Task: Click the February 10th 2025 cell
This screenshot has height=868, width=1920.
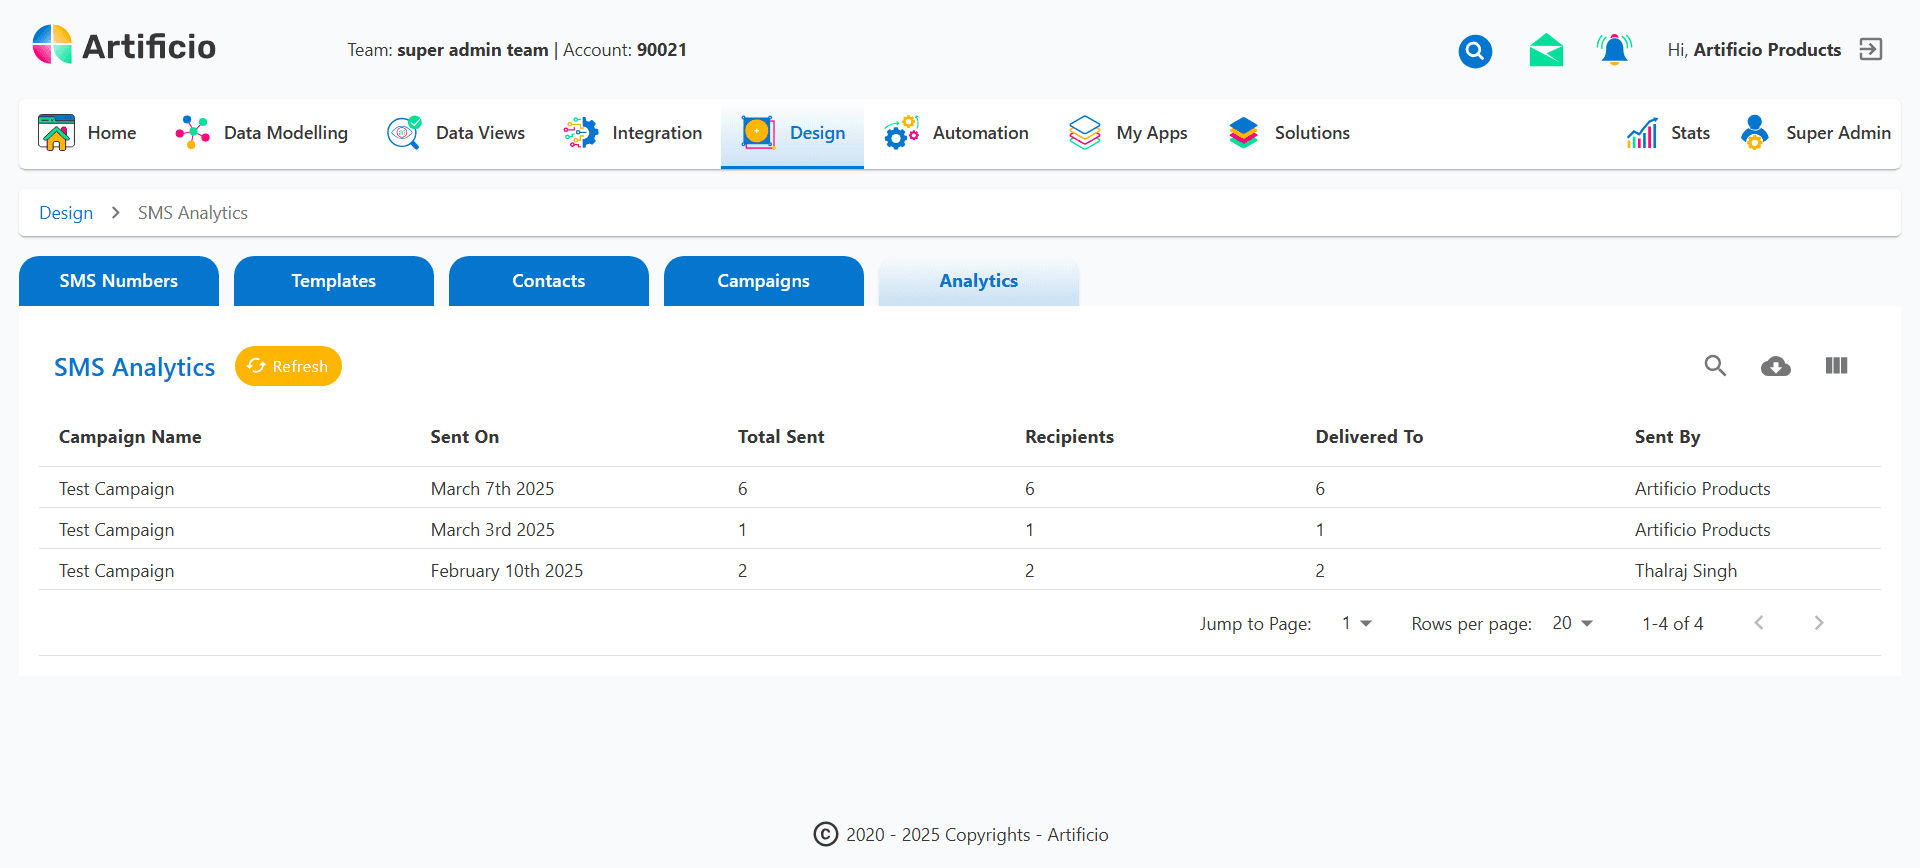Action: tap(507, 571)
